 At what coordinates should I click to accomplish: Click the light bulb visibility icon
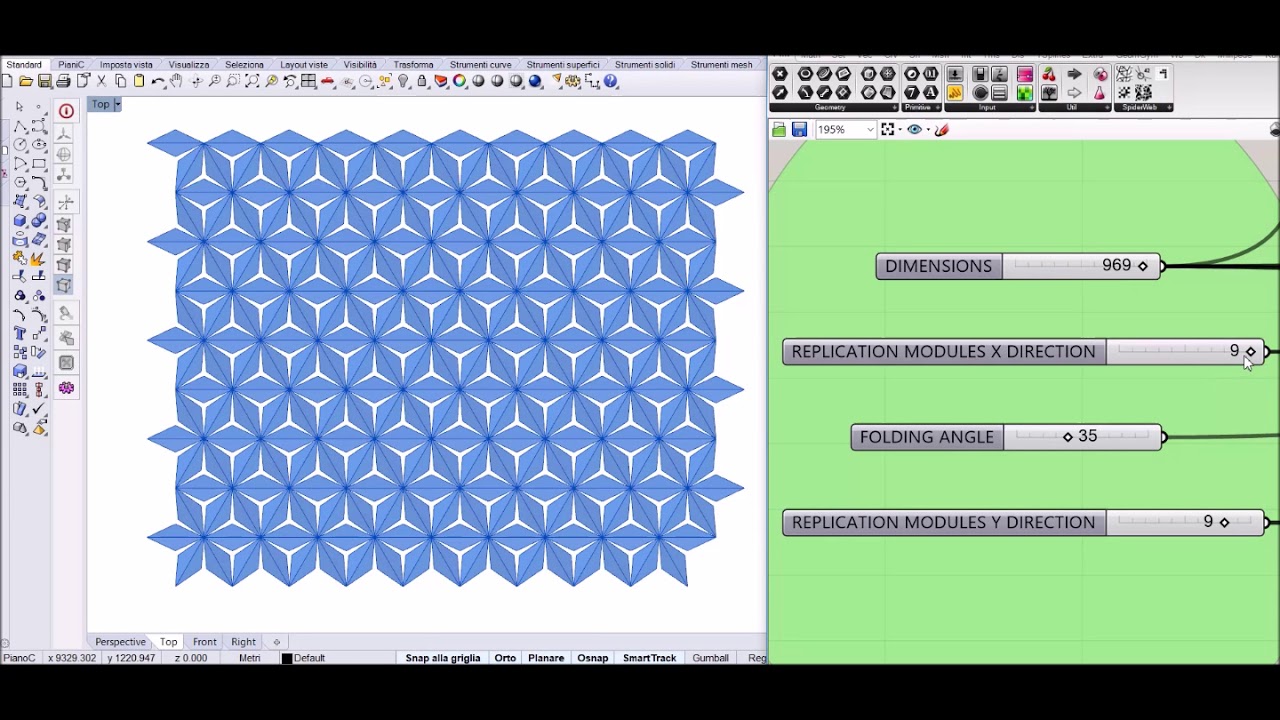tap(403, 81)
